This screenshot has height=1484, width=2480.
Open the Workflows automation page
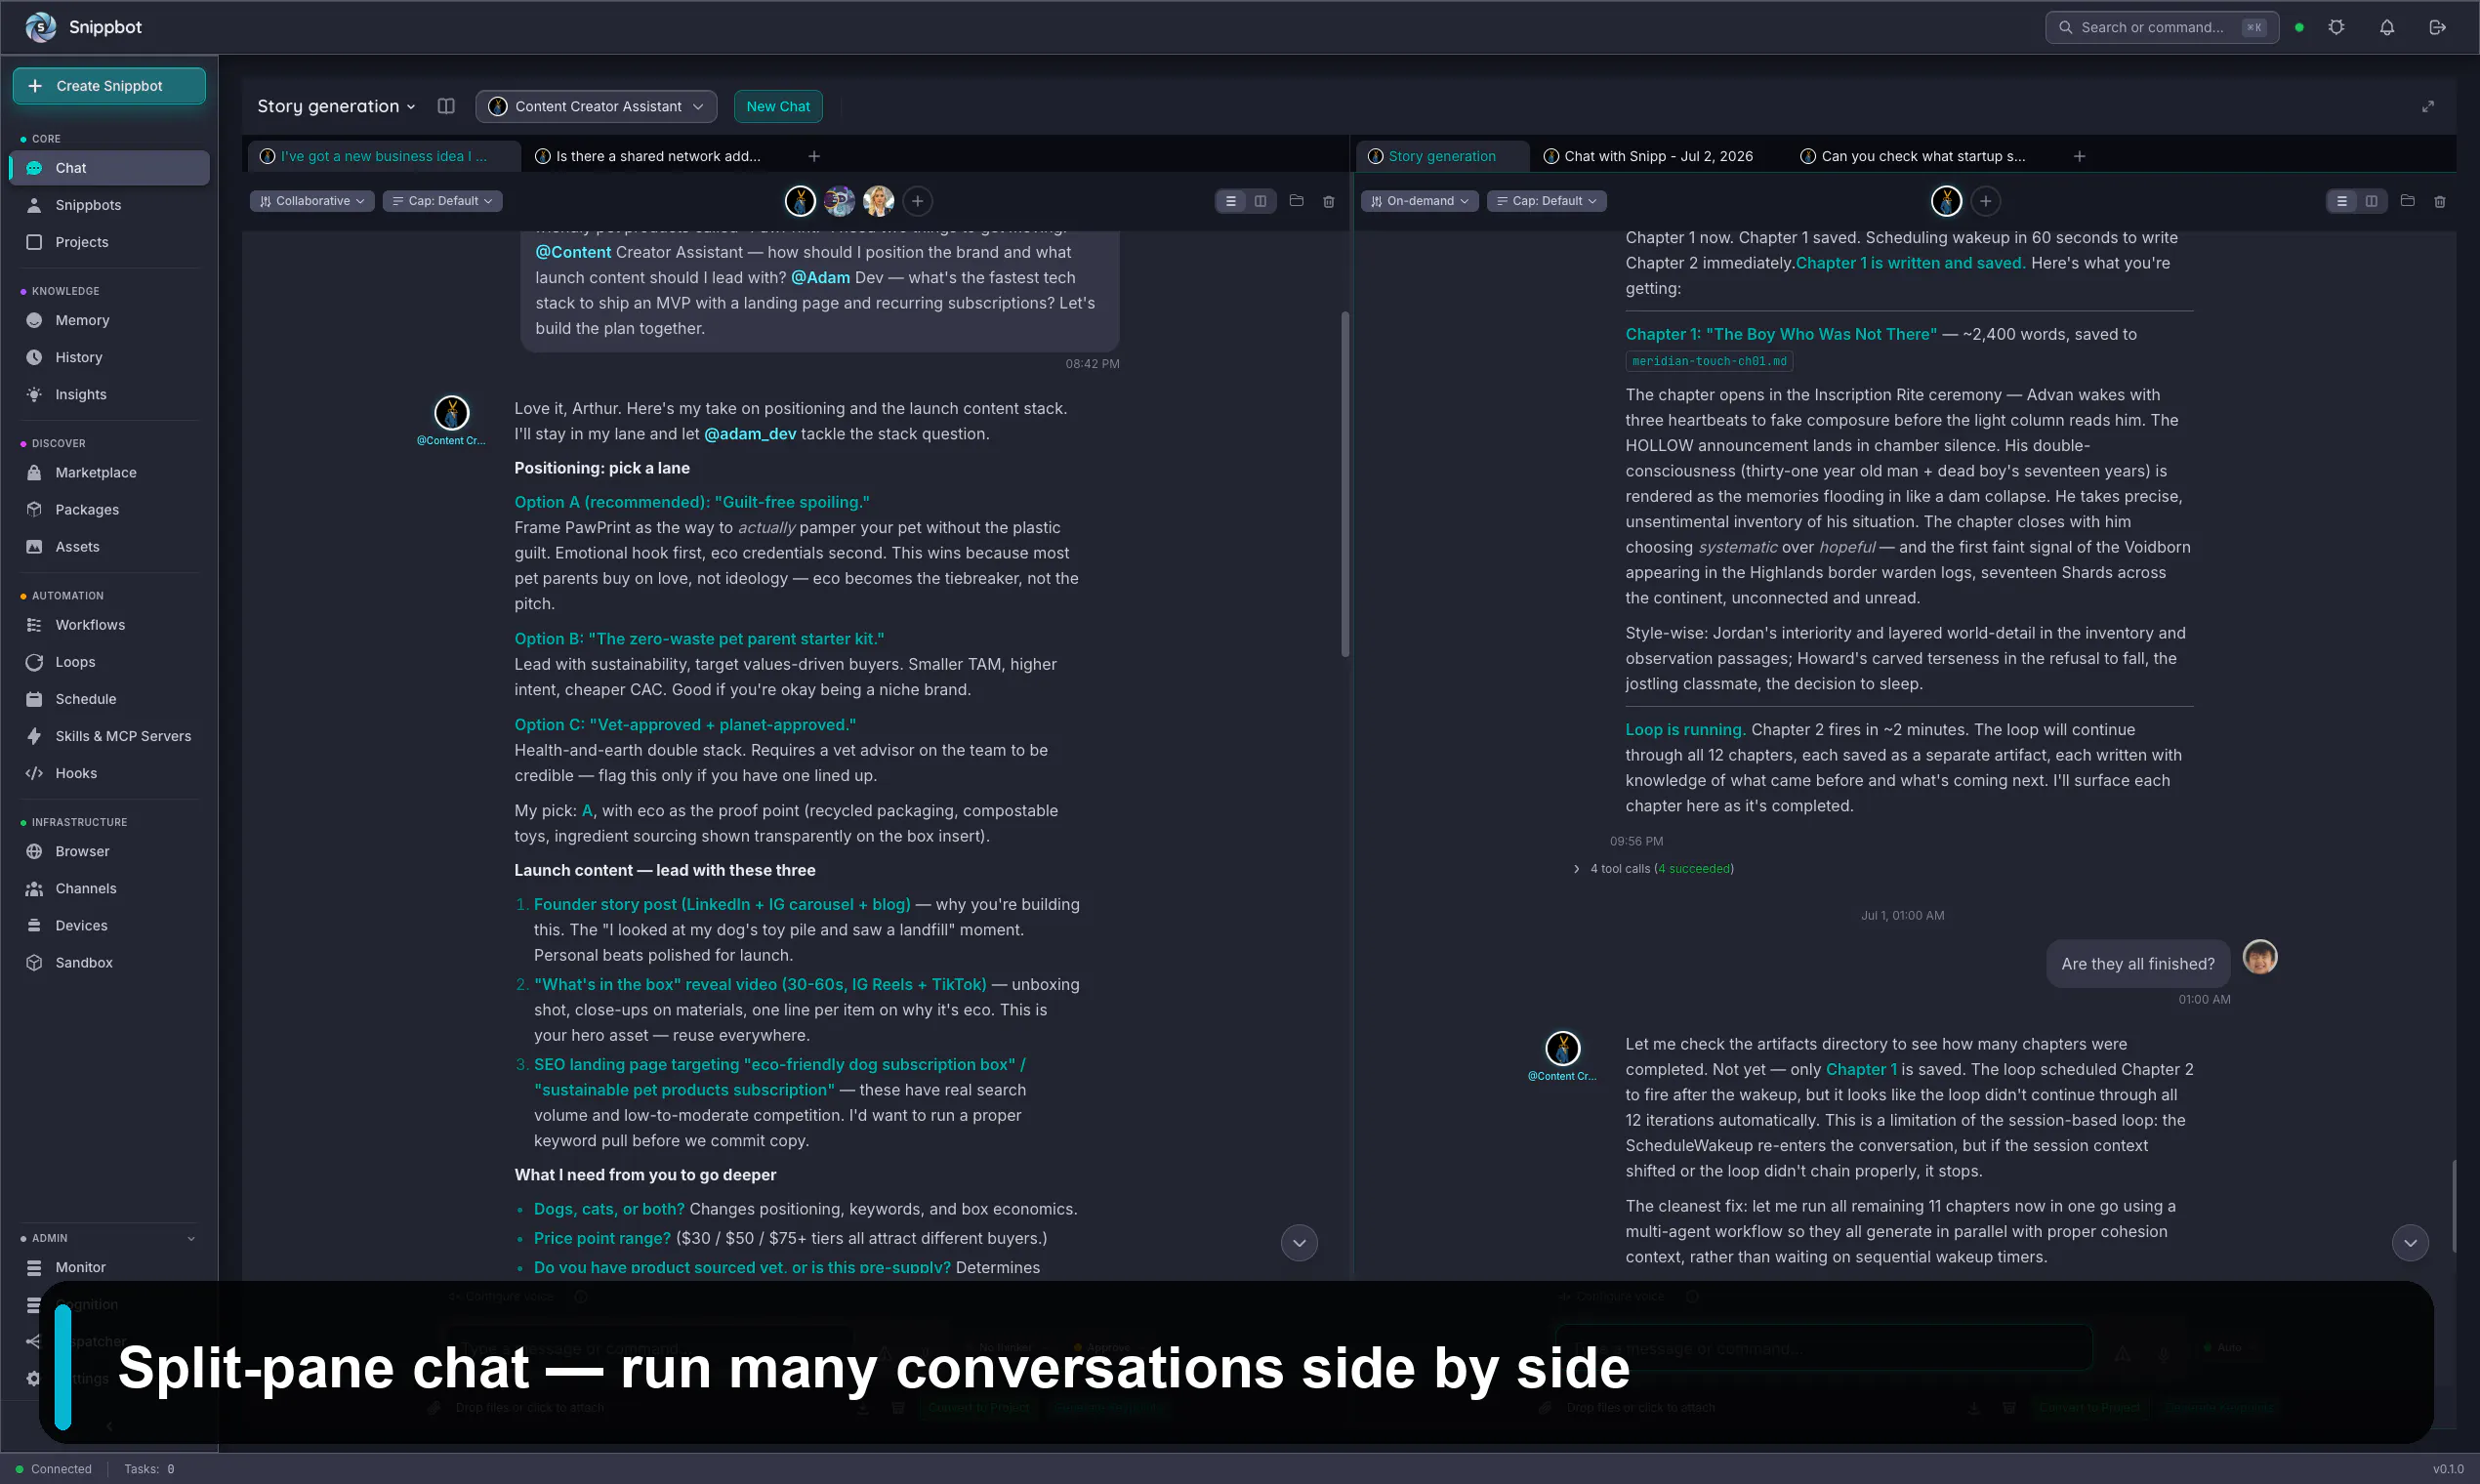(x=108, y=625)
